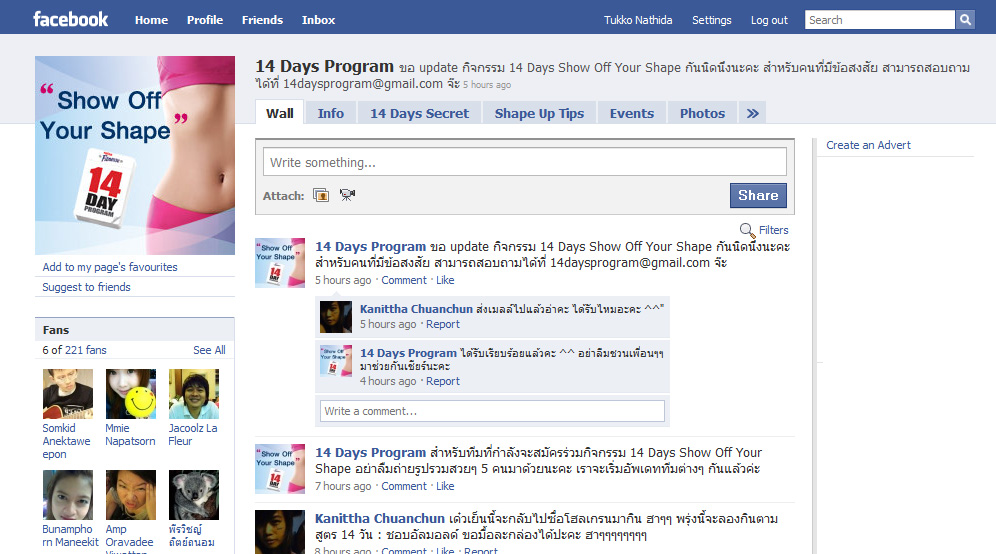Open Kanittha Chuanchun's bottom wall post photo

280,532
